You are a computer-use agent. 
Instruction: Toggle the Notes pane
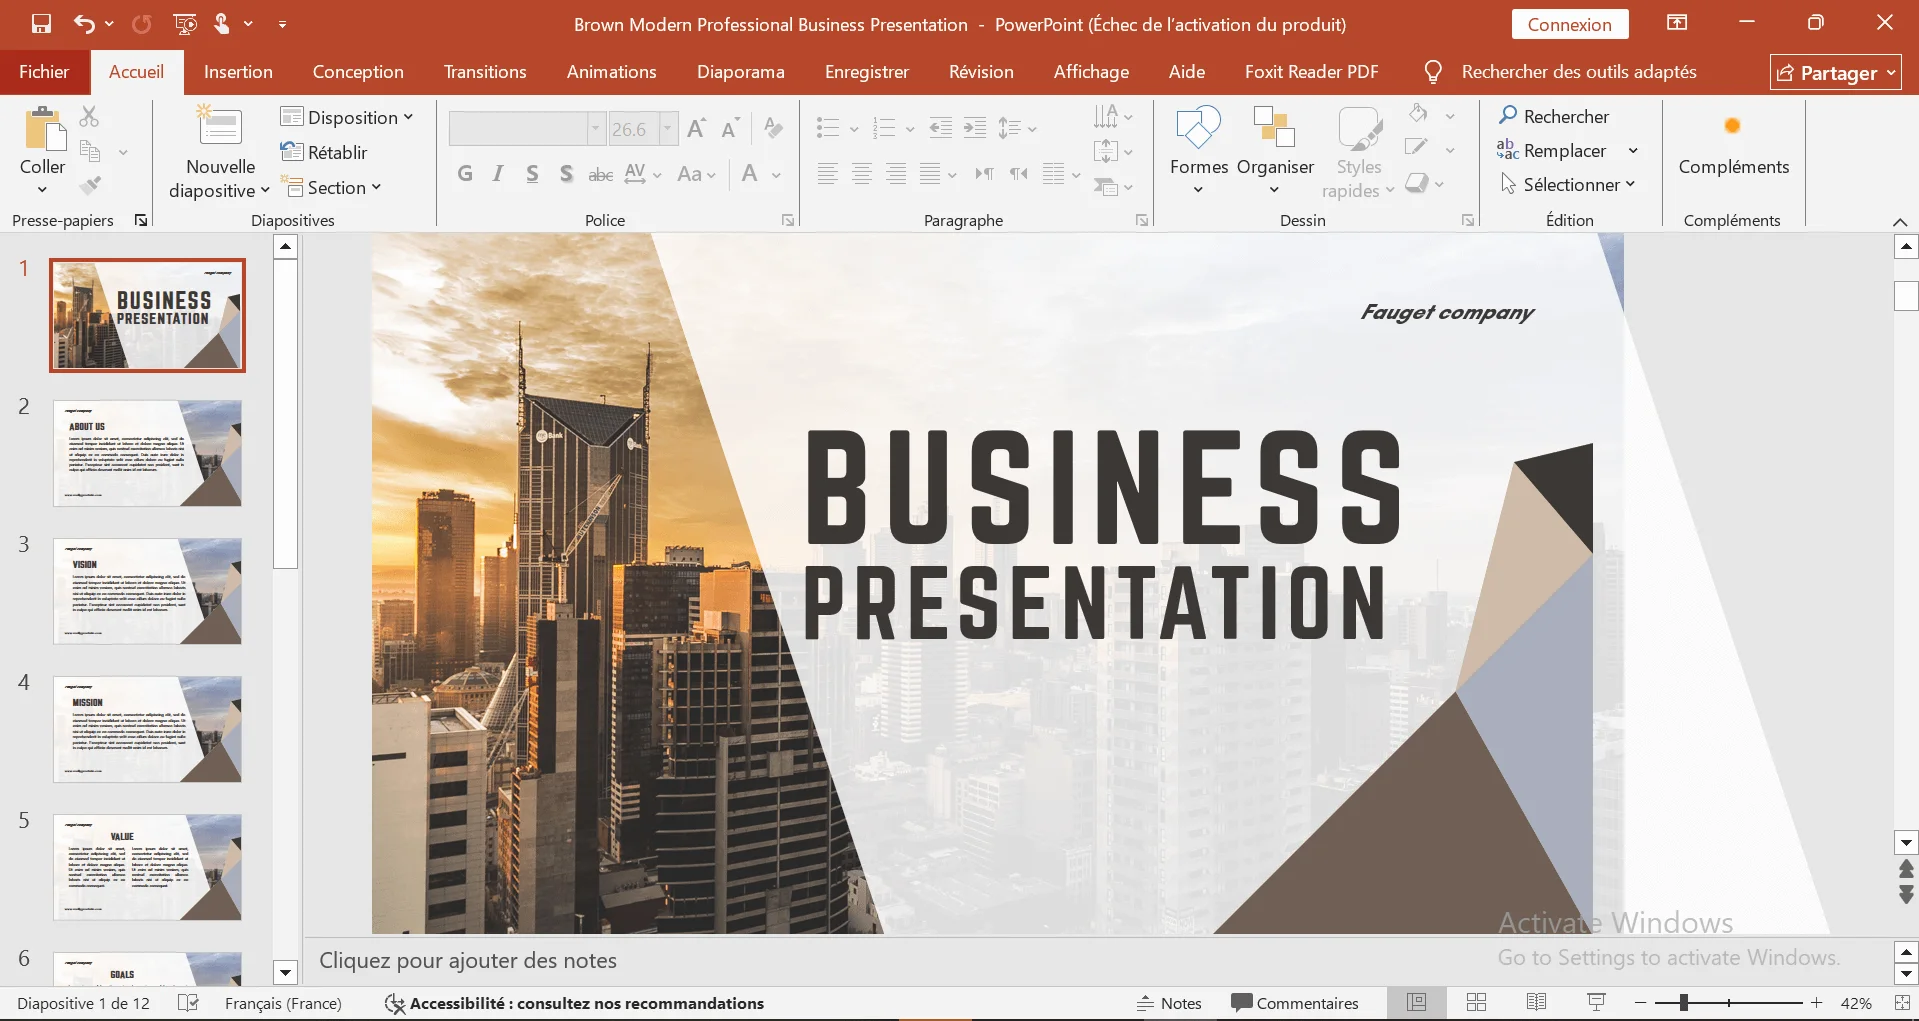pyautogui.click(x=1169, y=1003)
